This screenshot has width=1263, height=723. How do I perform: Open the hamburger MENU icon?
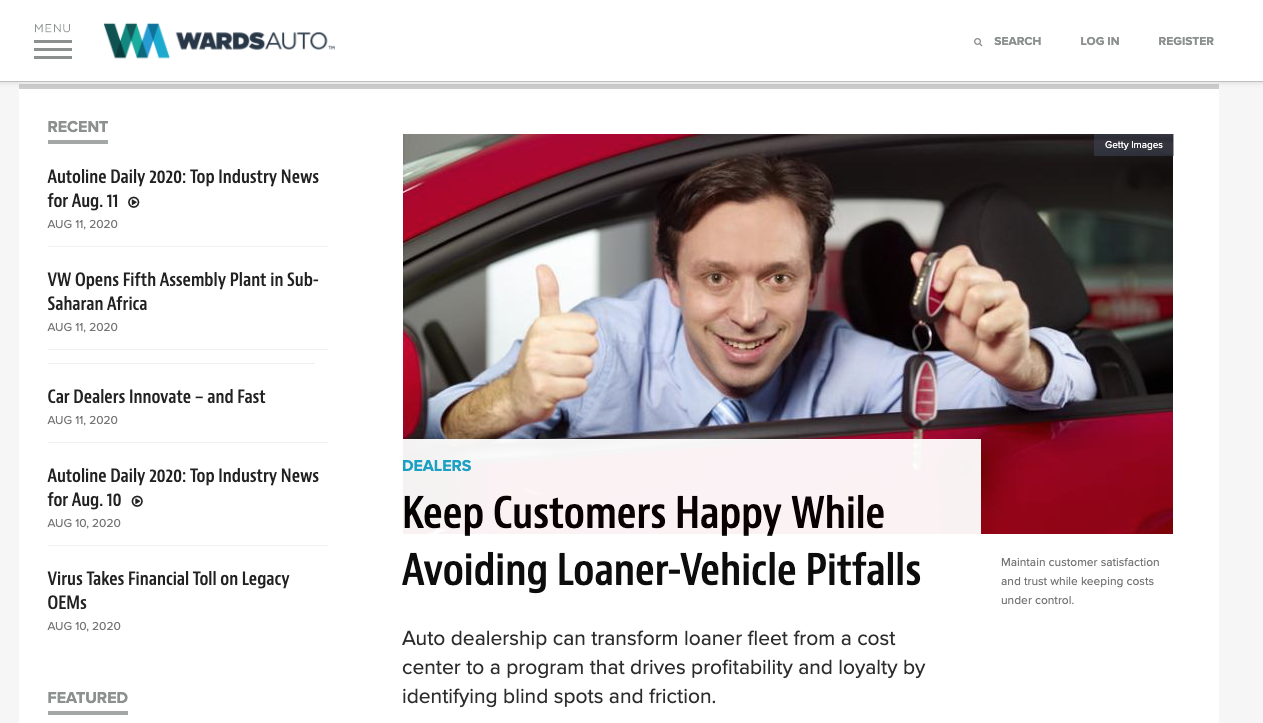(53, 49)
